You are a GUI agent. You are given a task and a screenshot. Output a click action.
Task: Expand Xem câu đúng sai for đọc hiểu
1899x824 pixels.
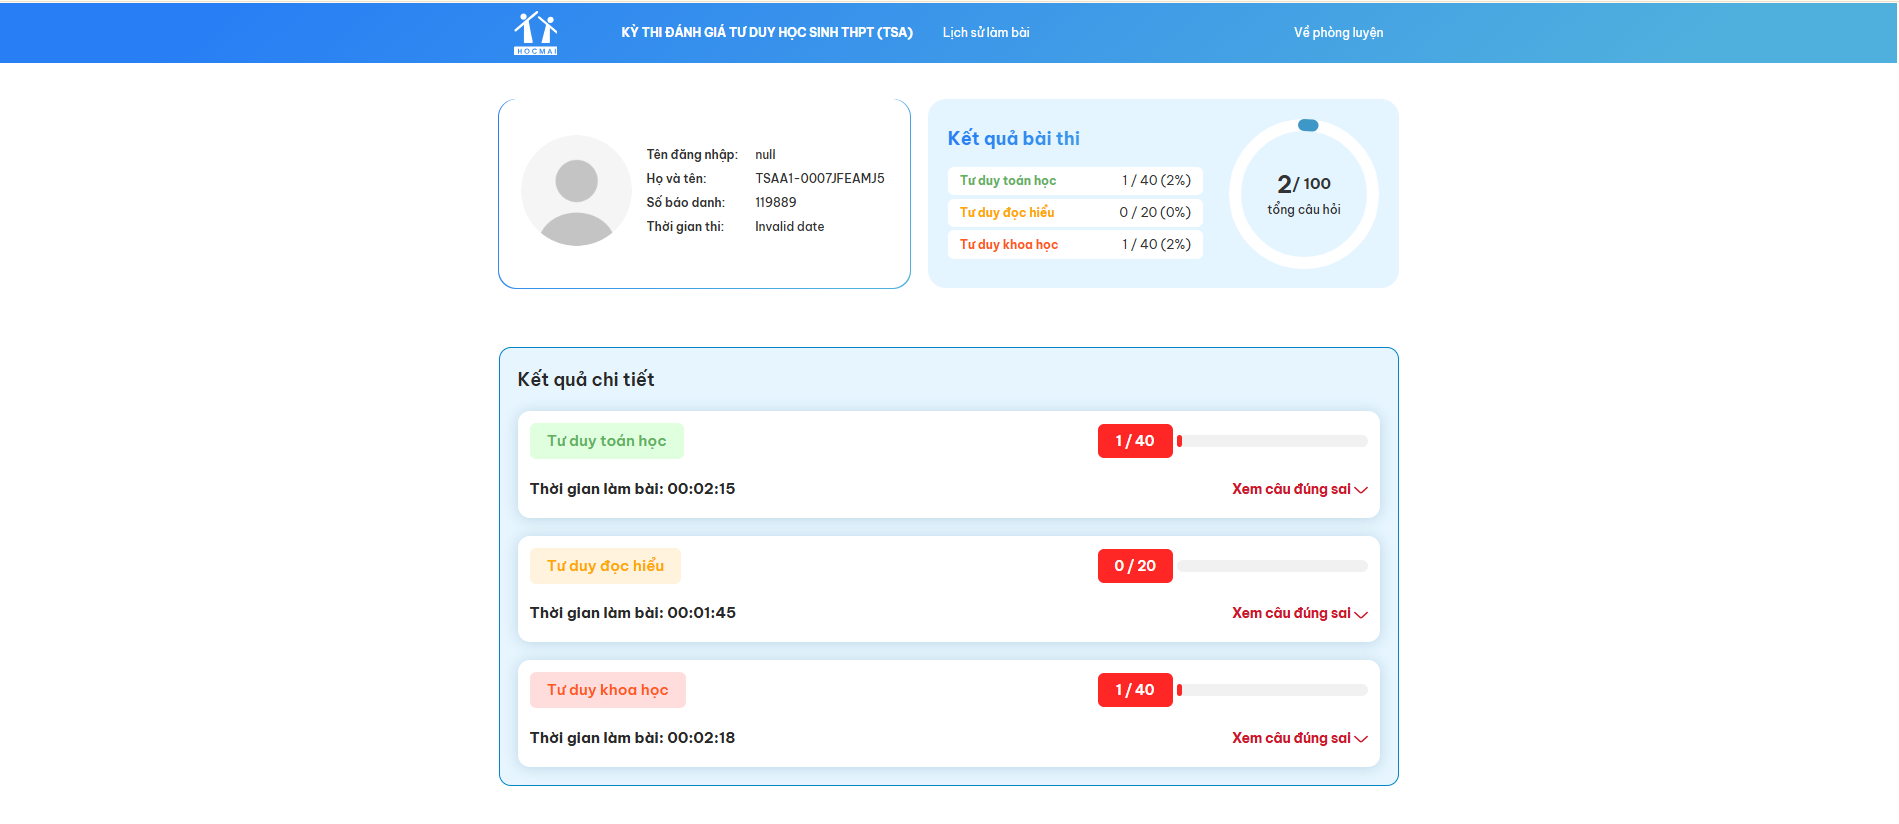coord(1290,613)
